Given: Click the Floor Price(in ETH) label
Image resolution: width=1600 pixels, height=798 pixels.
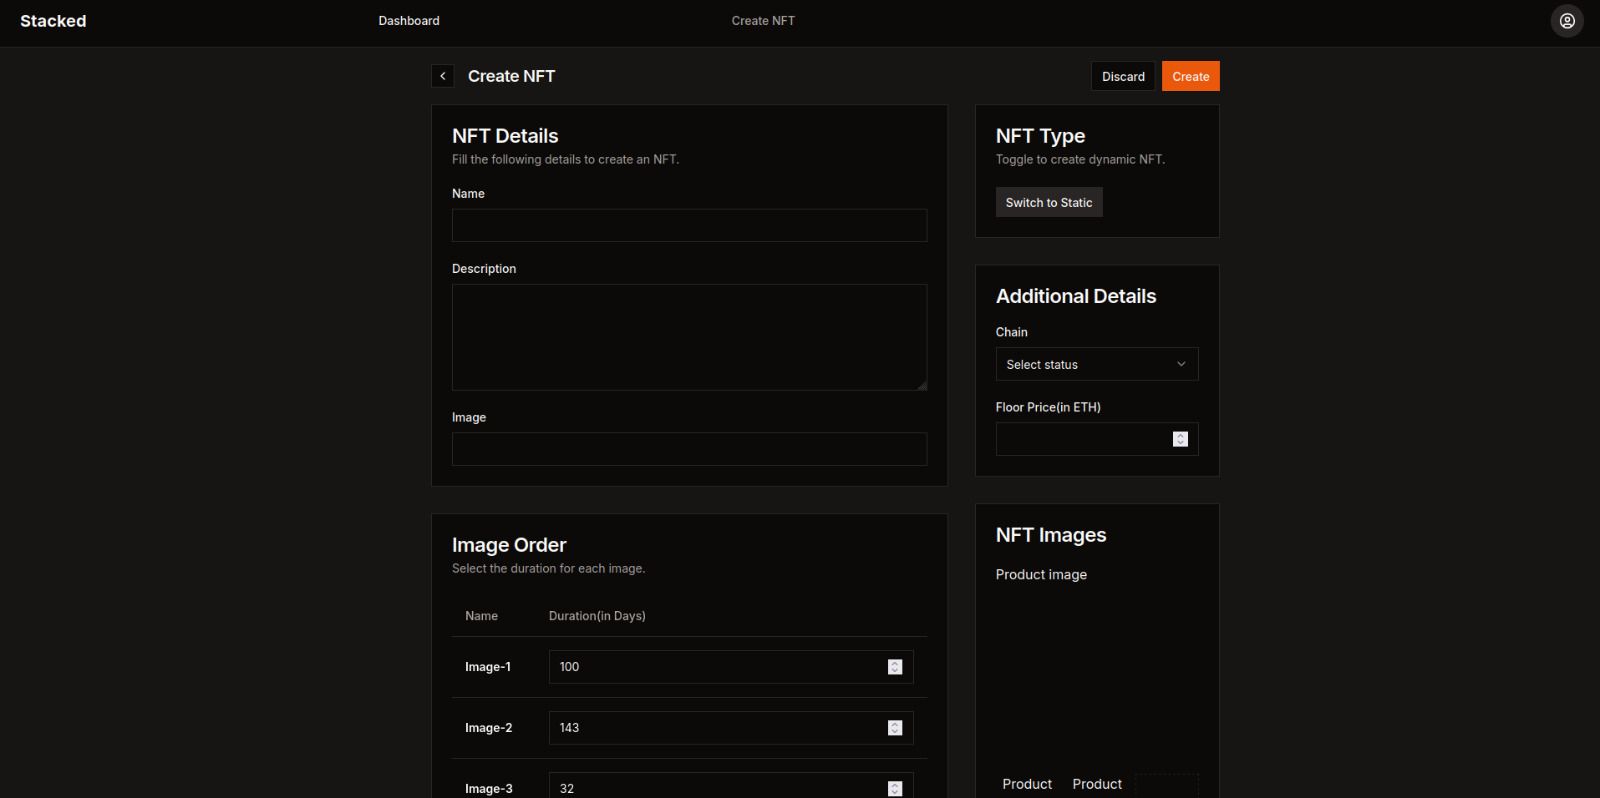Looking at the screenshot, I should [x=1048, y=407].
